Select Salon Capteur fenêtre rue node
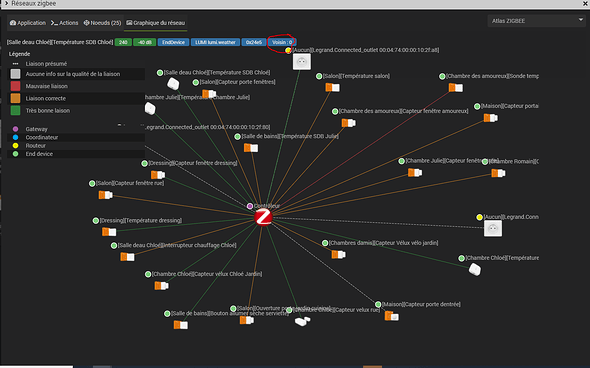 (105, 195)
